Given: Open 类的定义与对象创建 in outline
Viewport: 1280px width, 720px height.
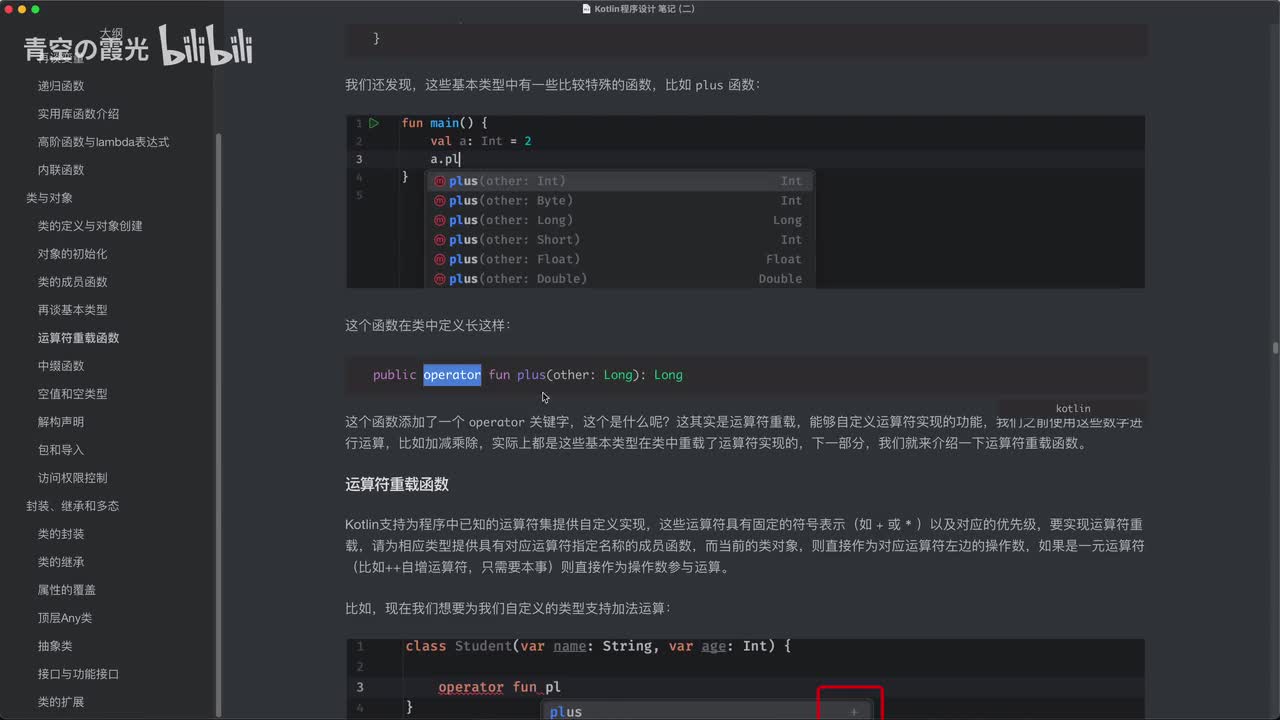Looking at the screenshot, I should (x=90, y=226).
